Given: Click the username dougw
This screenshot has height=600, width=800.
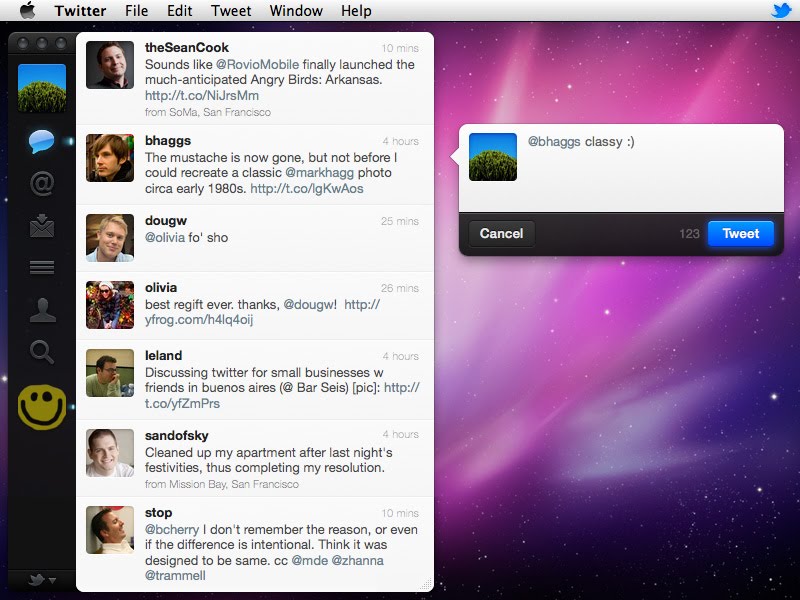Looking at the screenshot, I should [x=166, y=221].
